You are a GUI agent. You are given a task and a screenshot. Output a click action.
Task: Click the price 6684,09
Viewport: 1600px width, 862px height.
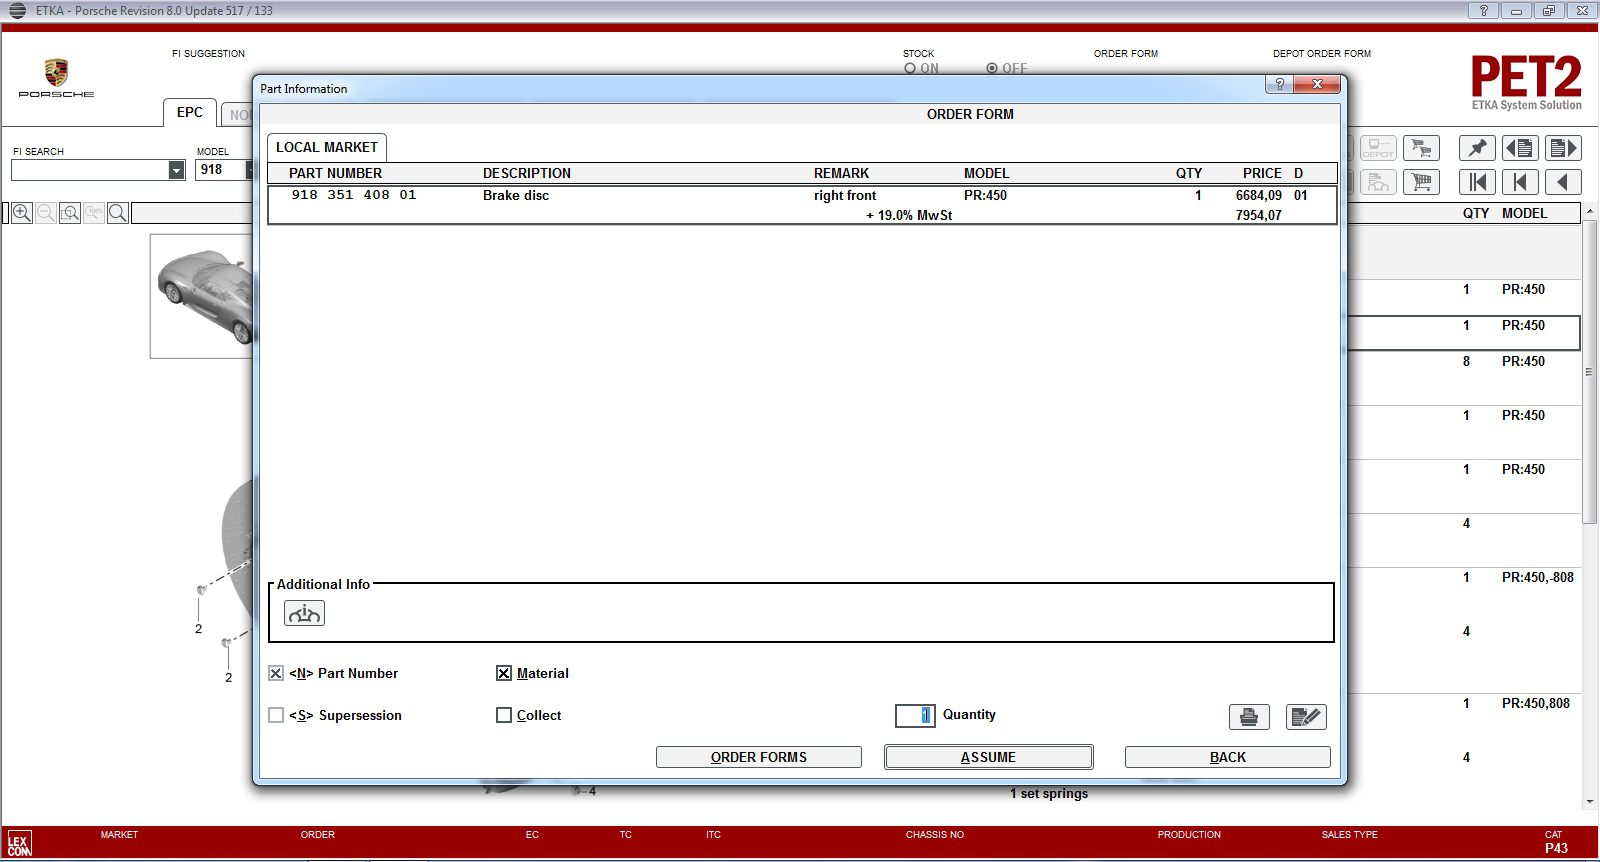pyautogui.click(x=1258, y=195)
